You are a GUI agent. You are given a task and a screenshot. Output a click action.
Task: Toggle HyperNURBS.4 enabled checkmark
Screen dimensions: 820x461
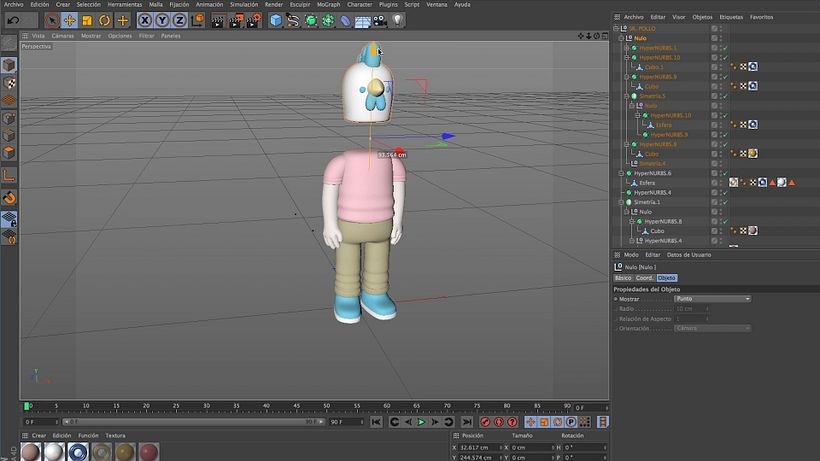point(726,193)
